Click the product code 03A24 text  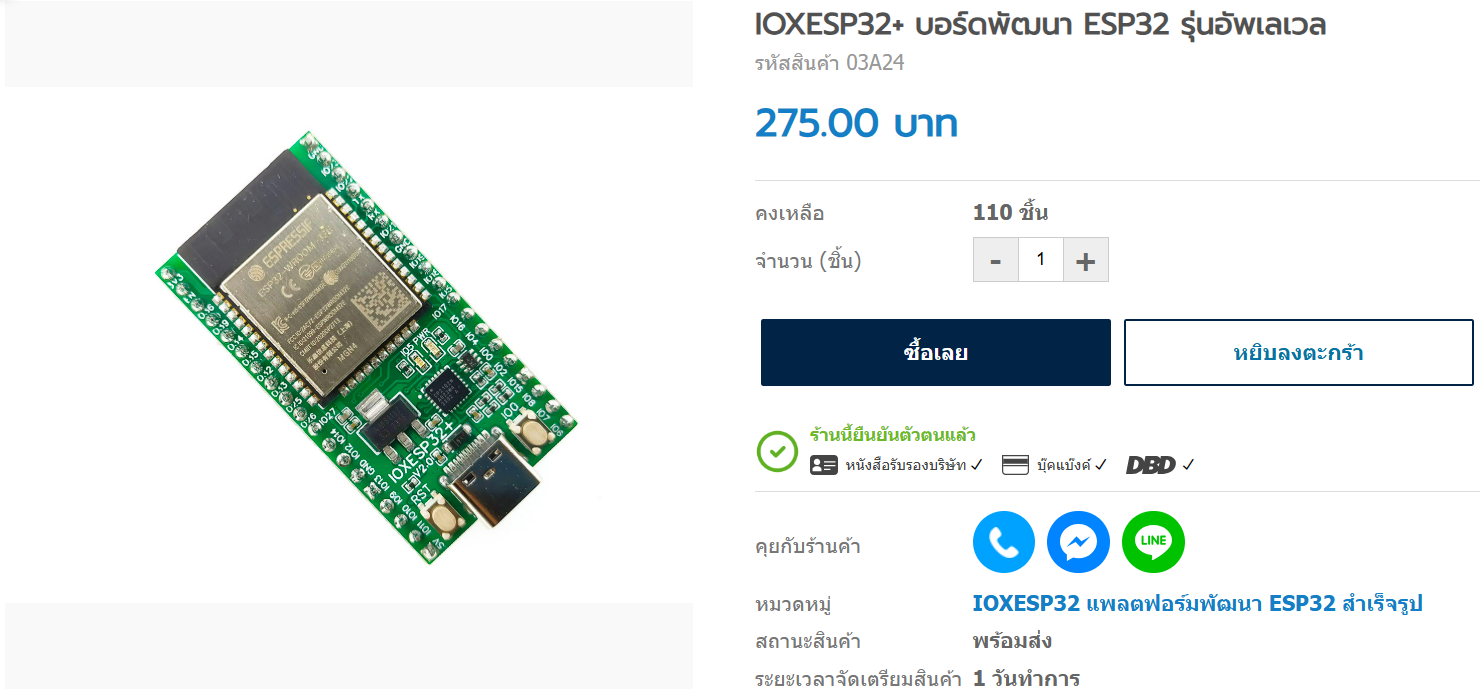pyautogui.click(x=829, y=63)
